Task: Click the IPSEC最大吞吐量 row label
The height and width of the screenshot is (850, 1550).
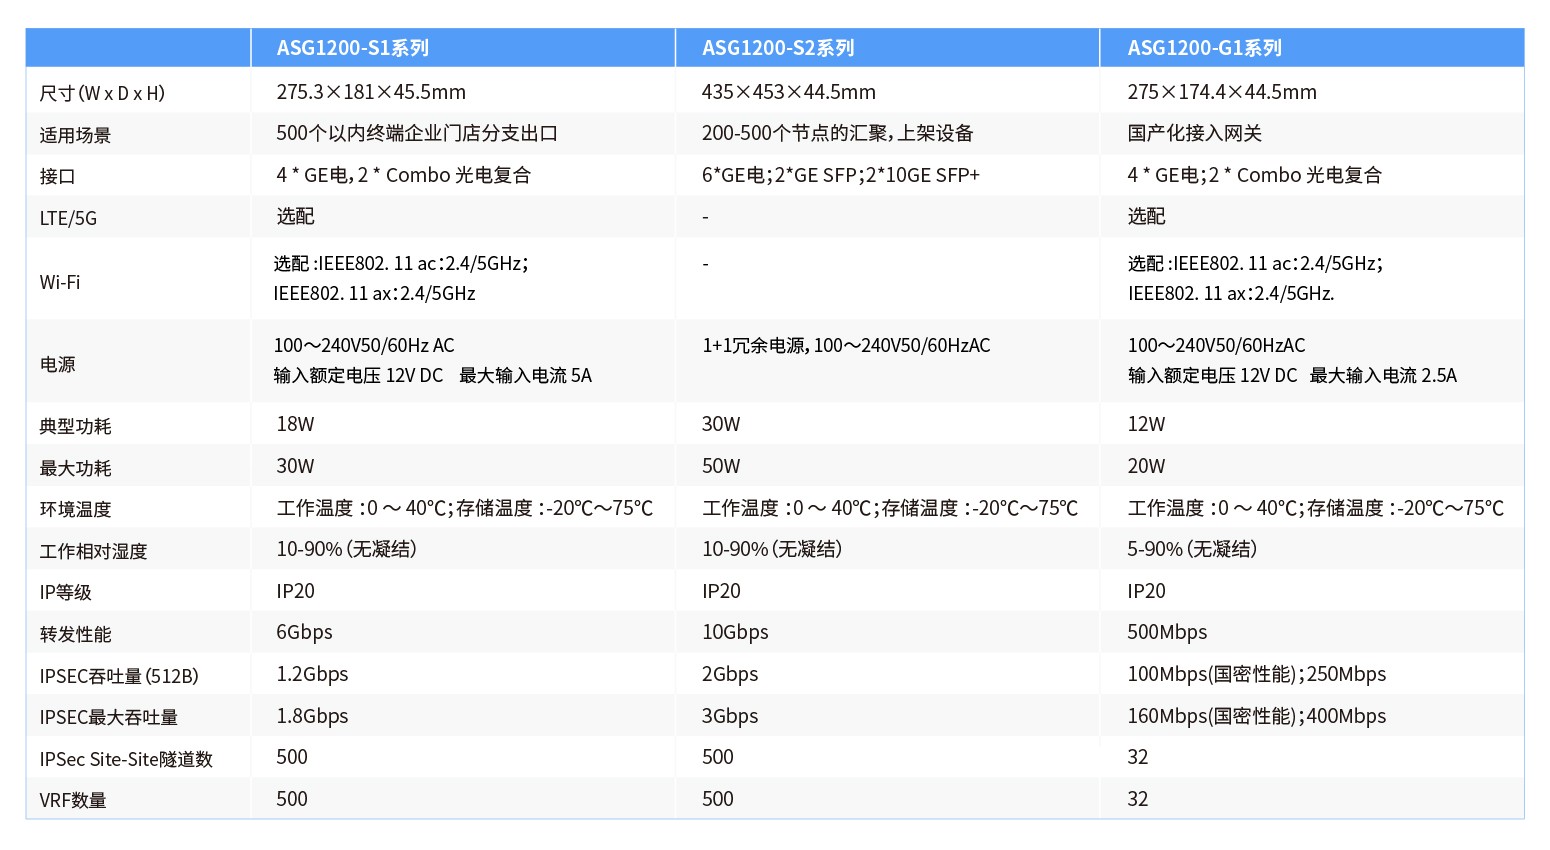Action: 108,717
